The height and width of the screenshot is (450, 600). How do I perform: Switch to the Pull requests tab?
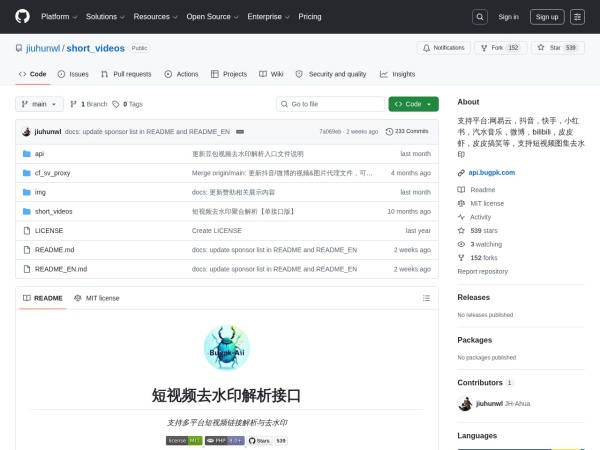coord(126,74)
